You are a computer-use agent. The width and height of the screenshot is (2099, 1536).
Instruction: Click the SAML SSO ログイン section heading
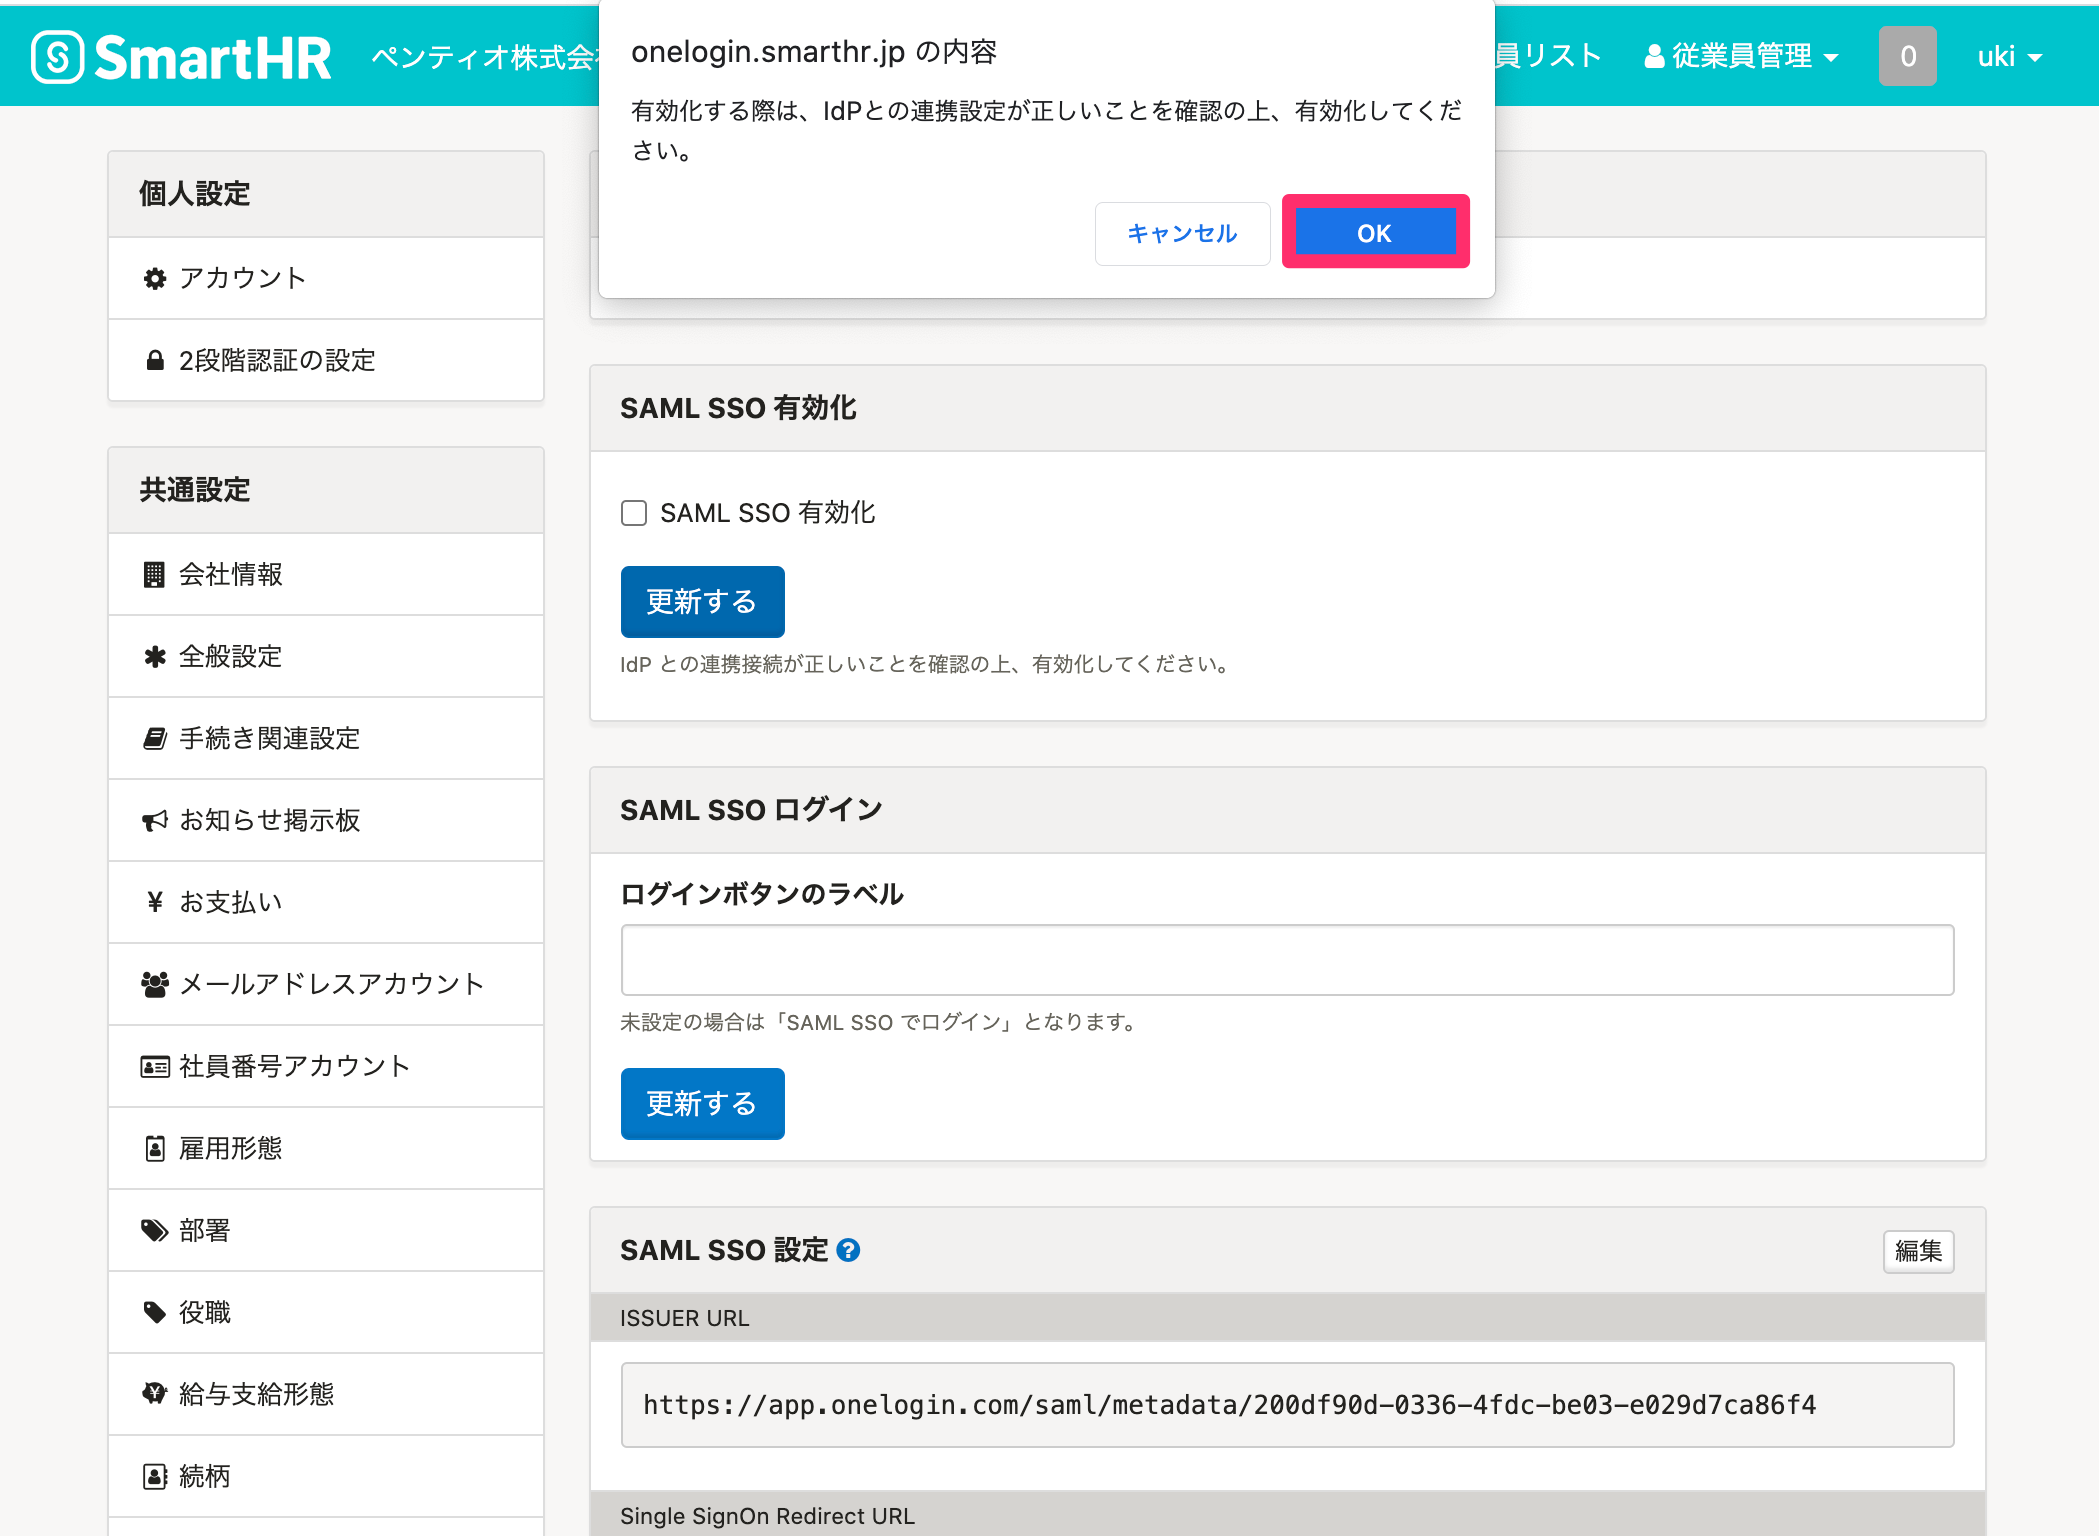pos(751,809)
